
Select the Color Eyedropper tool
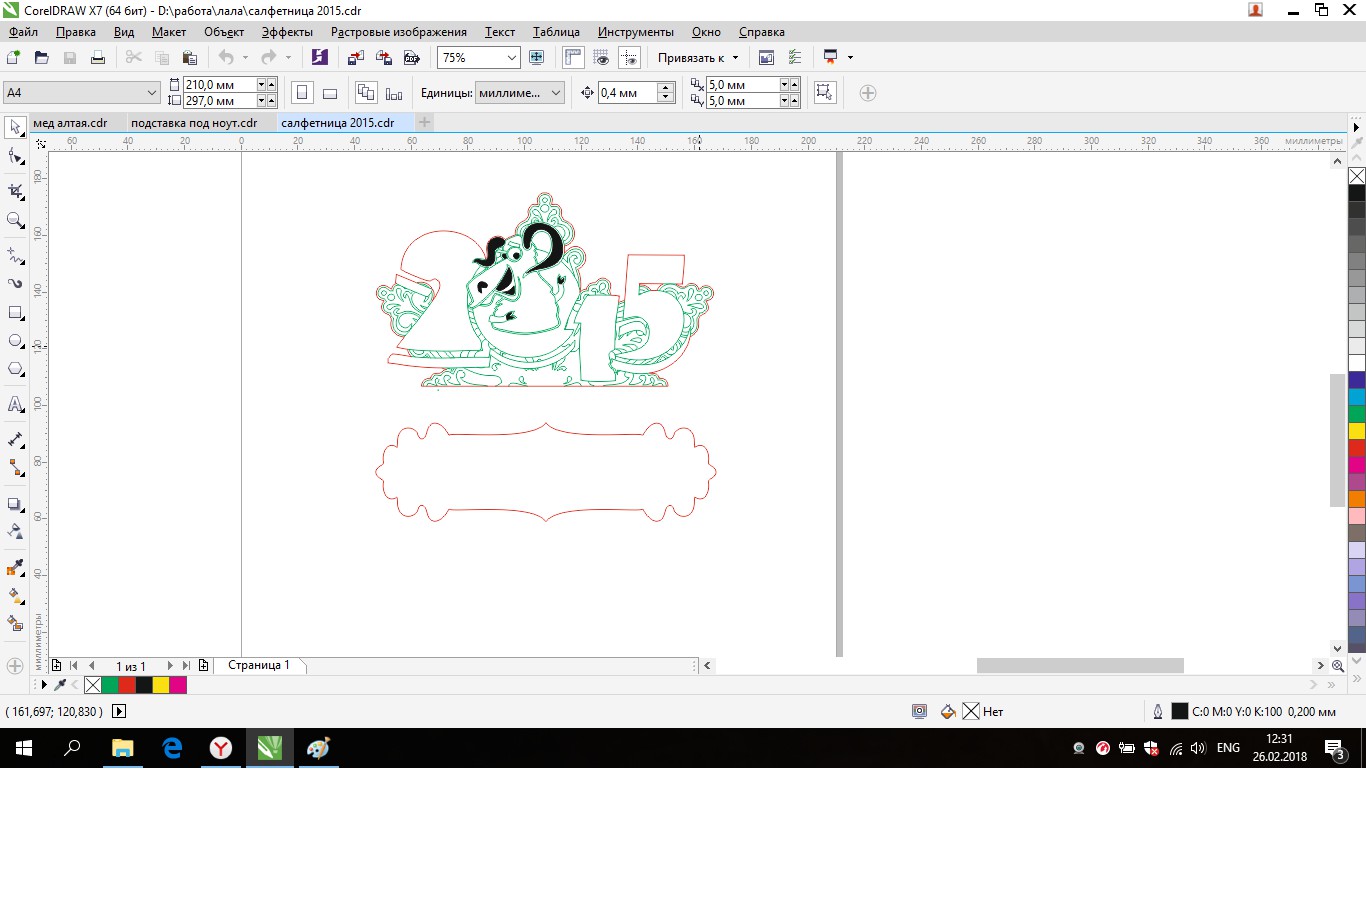coord(15,567)
